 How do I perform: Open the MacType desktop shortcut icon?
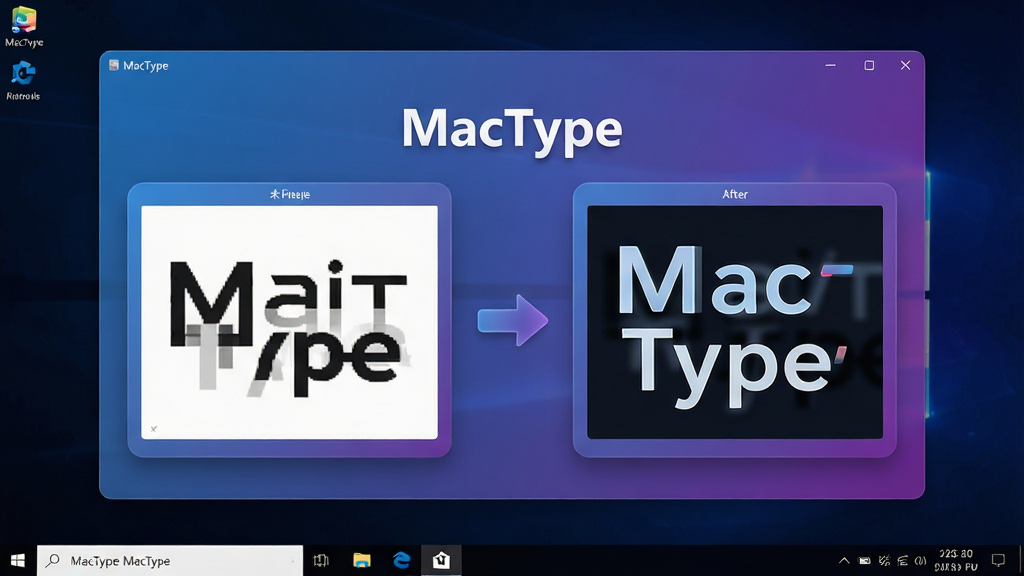(x=24, y=26)
